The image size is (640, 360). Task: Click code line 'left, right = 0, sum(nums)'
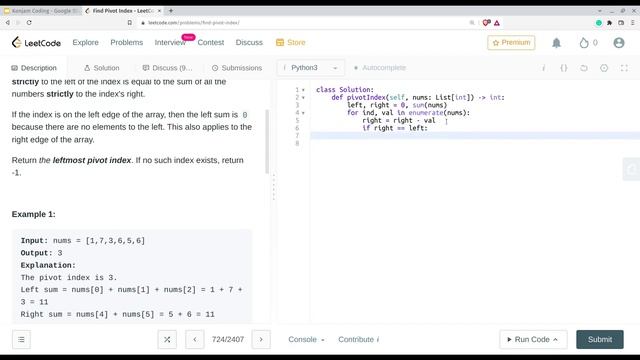(397, 105)
